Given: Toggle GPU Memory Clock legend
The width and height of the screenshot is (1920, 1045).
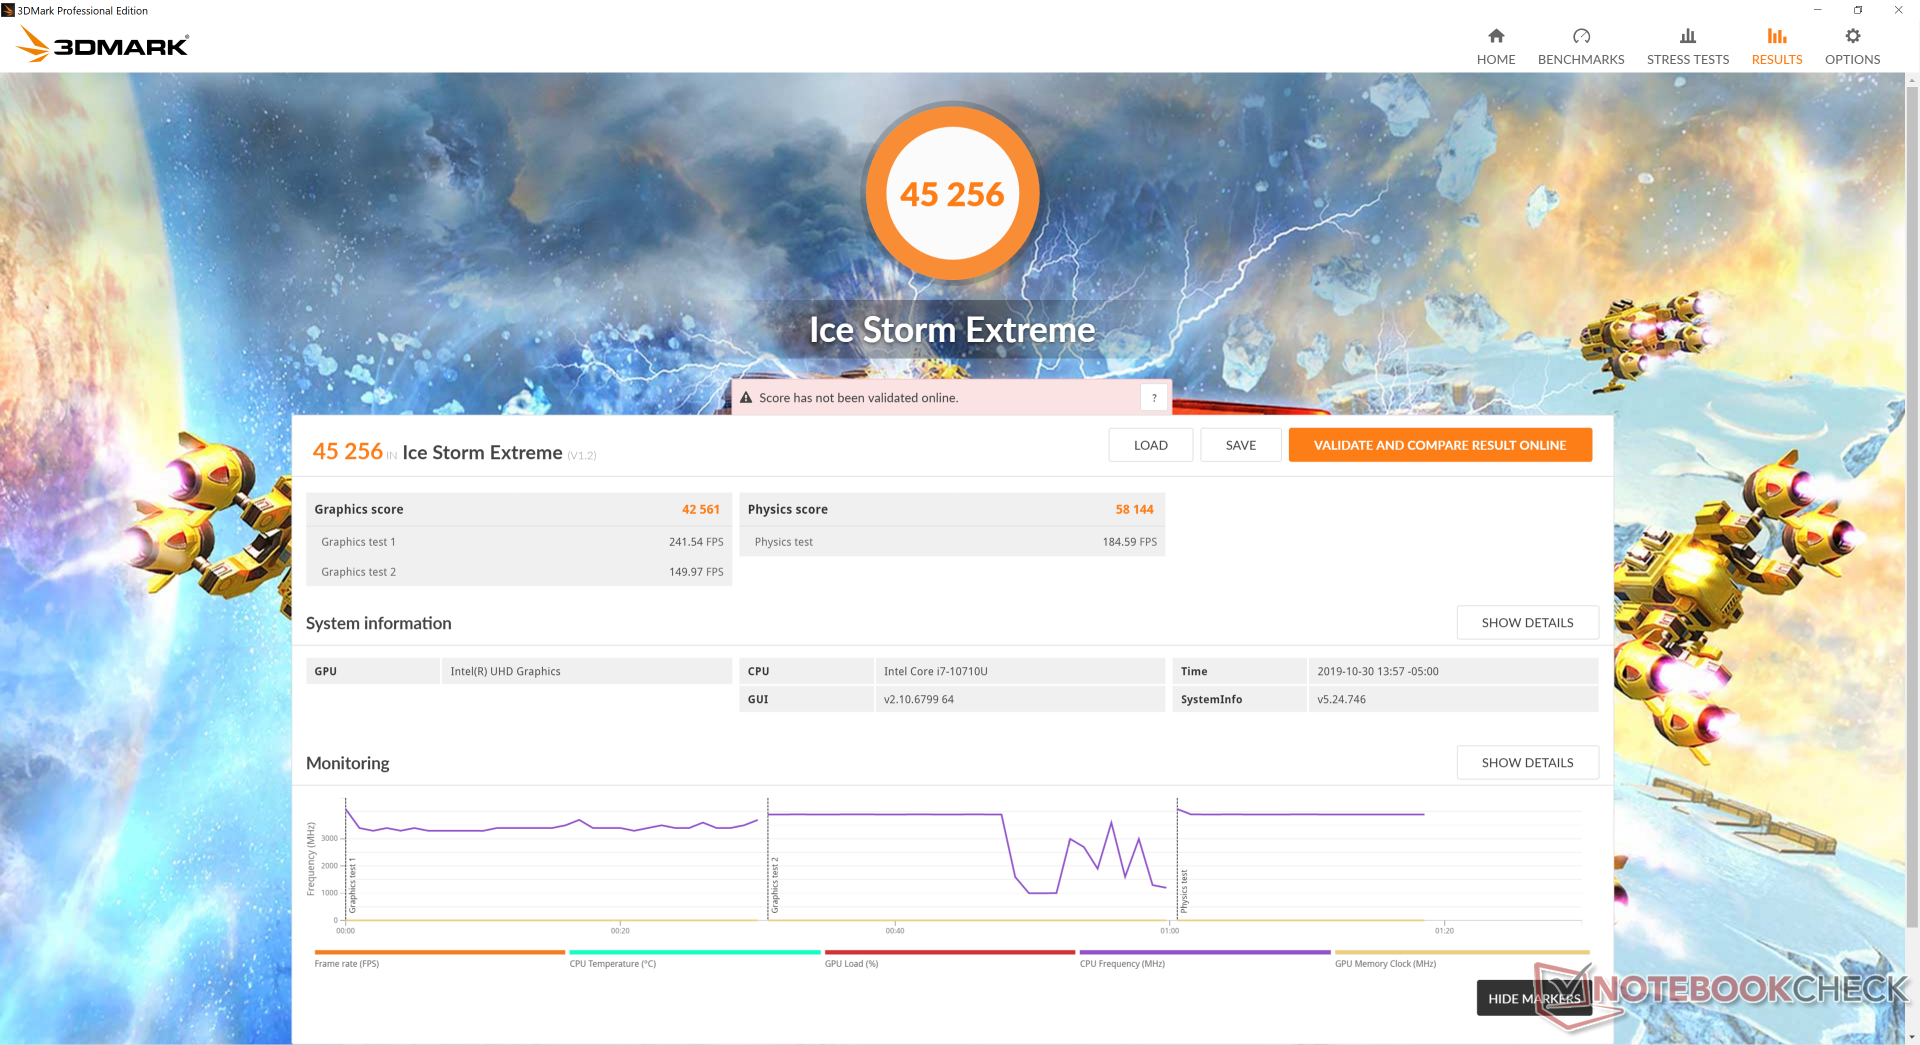Looking at the screenshot, I should (1462, 958).
